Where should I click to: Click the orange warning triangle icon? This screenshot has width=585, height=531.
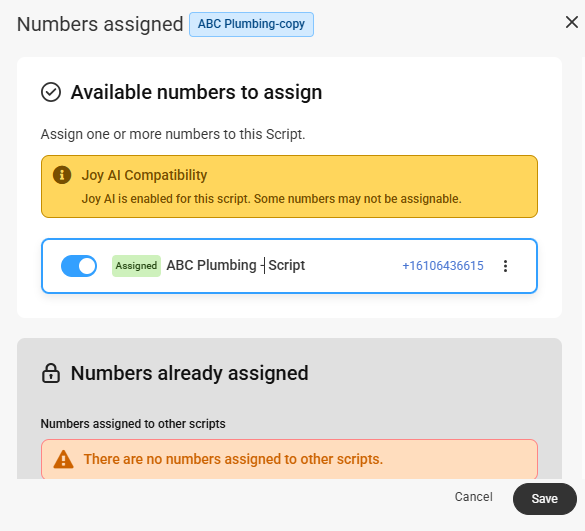pyautogui.click(x=63, y=459)
